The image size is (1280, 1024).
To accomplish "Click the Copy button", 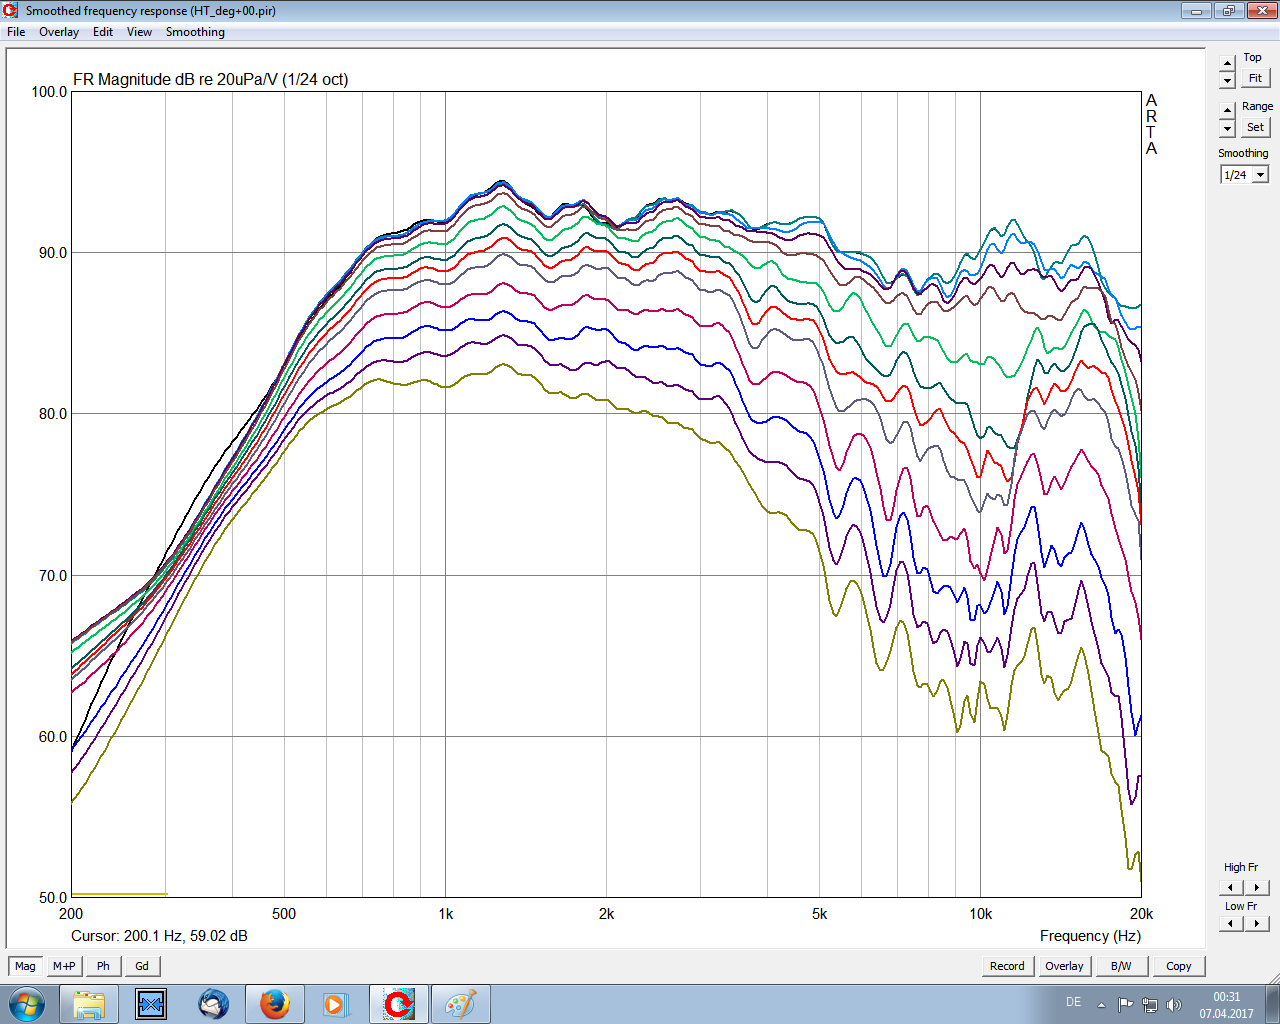I will click(1178, 966).
